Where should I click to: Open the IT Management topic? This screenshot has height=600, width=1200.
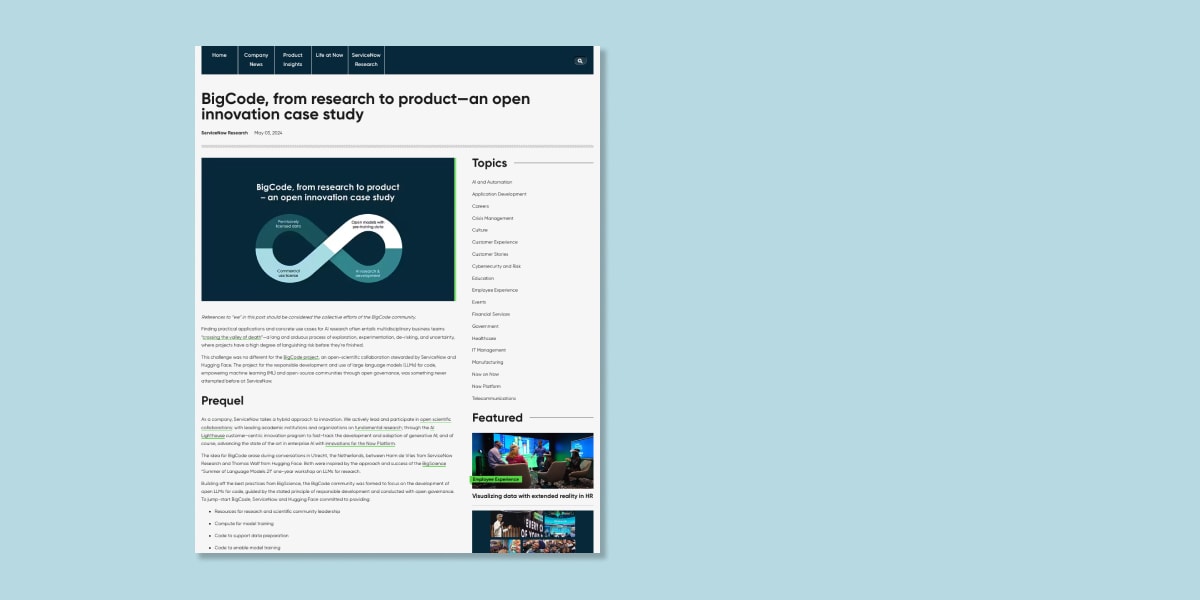[x=489, y=350]
